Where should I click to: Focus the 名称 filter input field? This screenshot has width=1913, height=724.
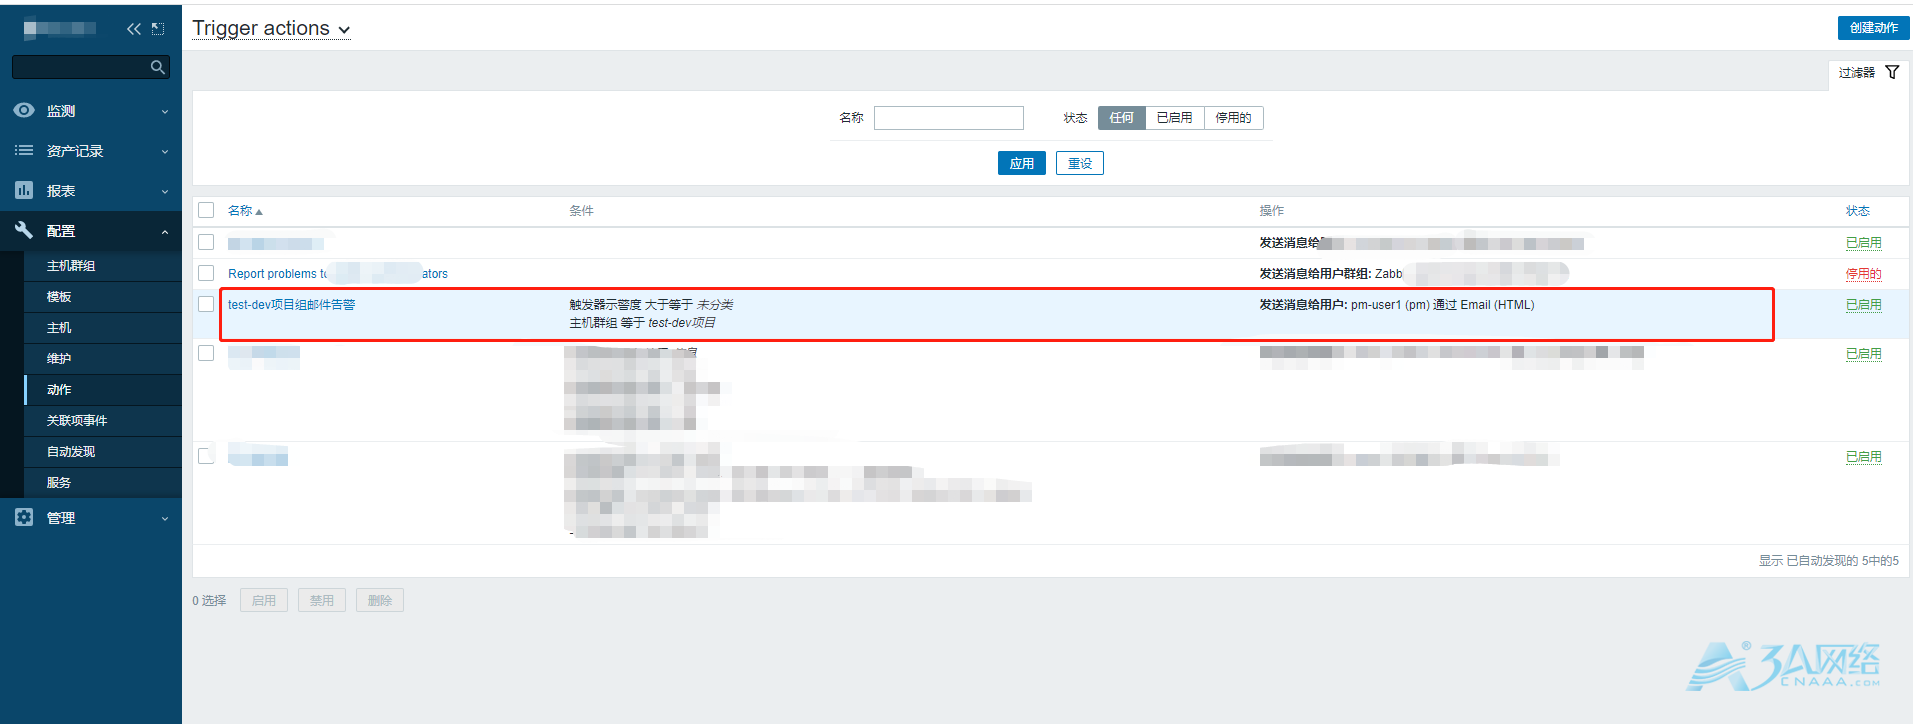(948, 118)
